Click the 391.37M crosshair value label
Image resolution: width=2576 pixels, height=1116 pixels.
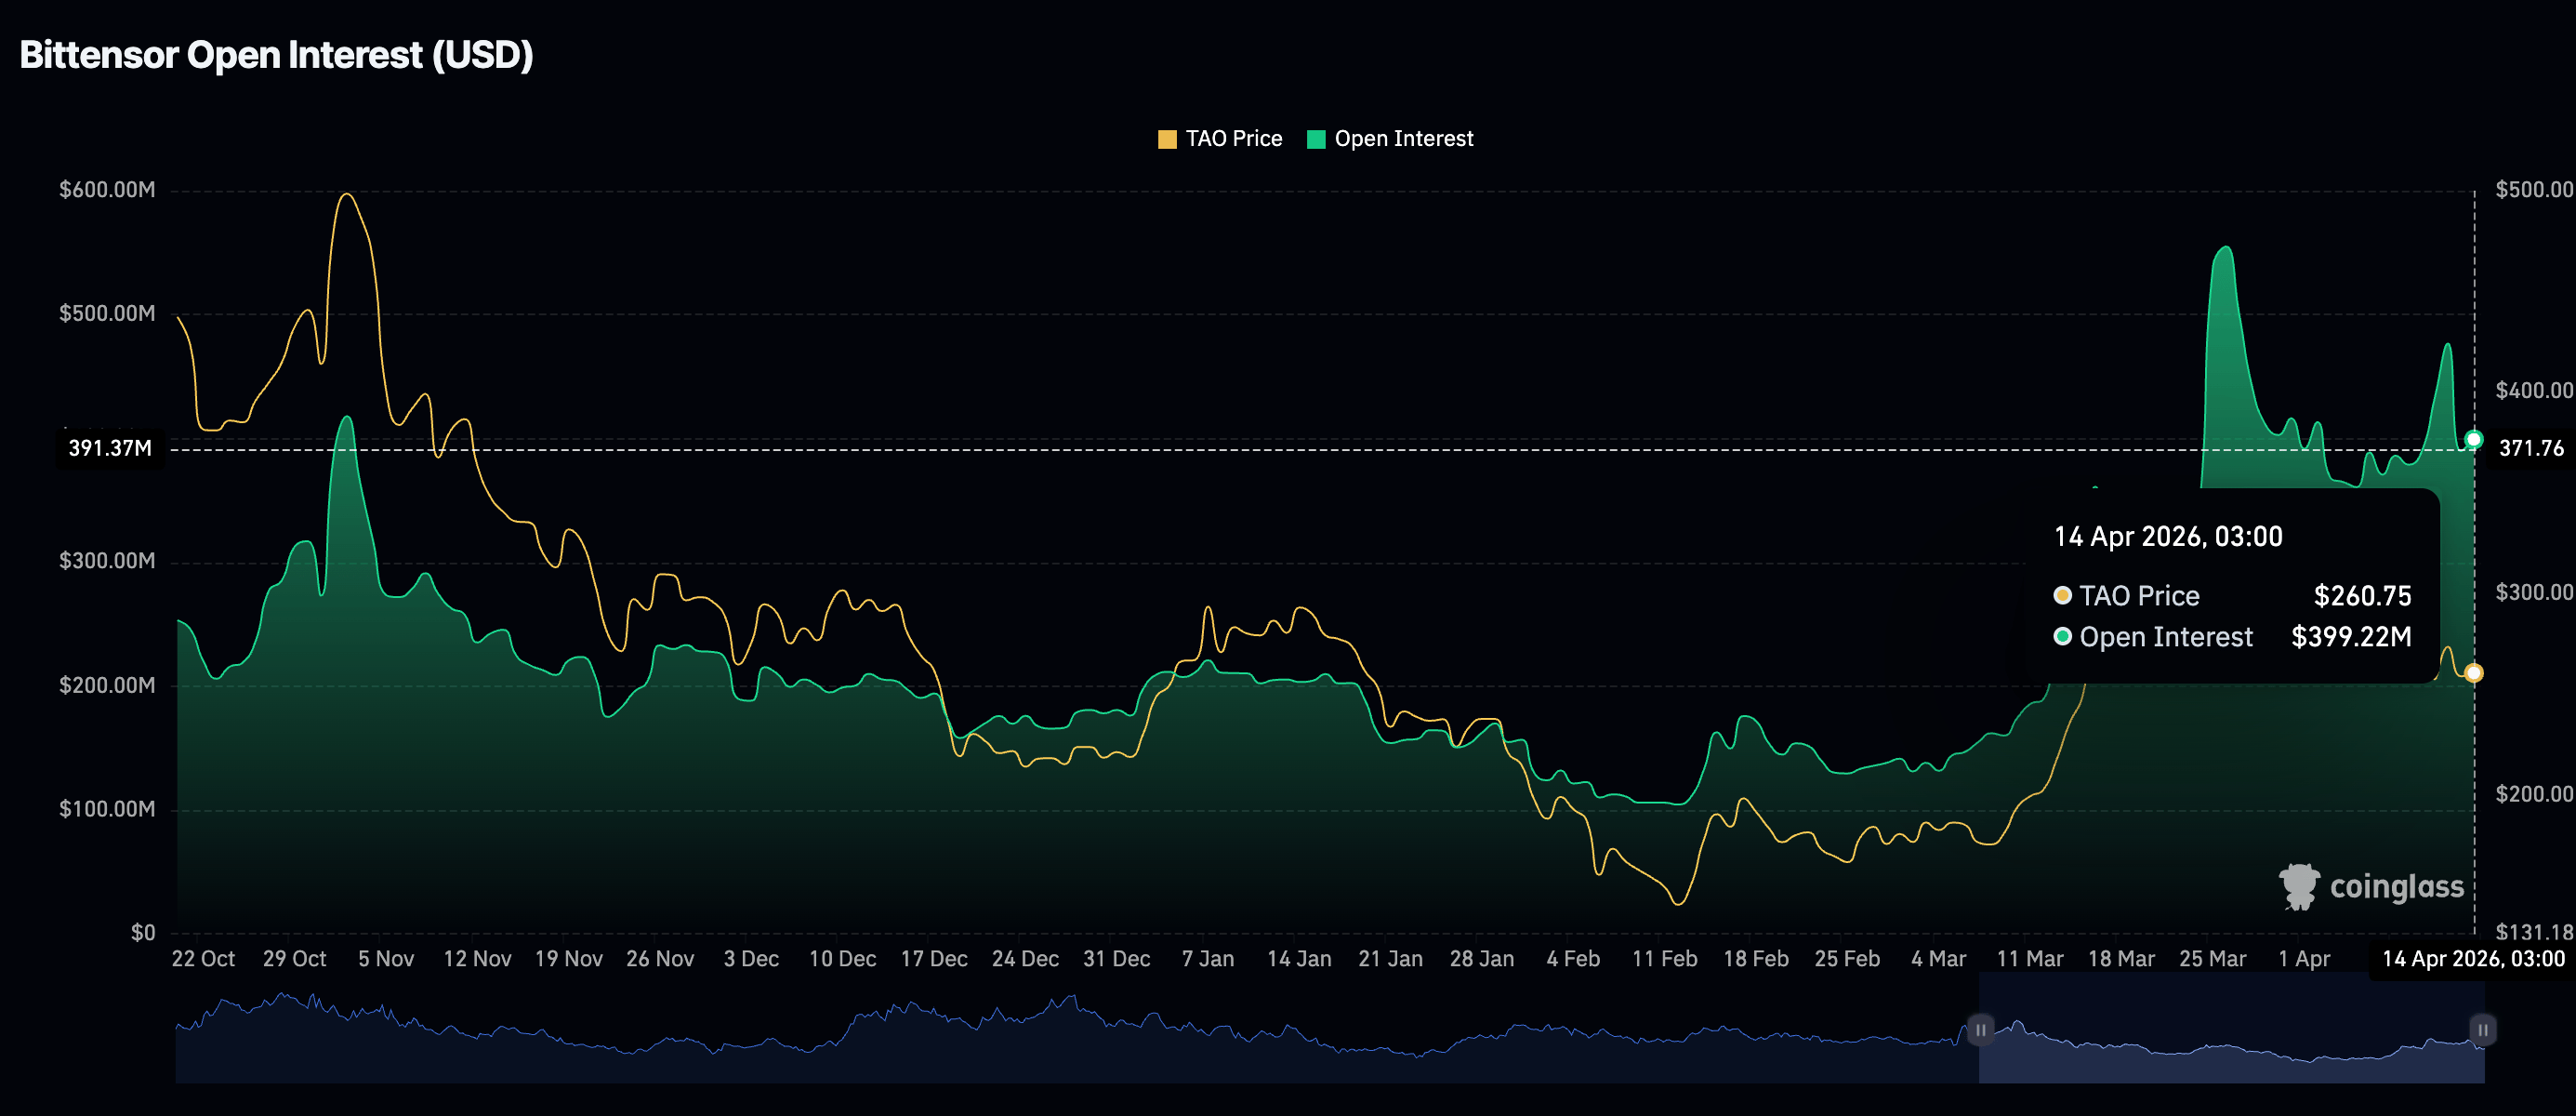(x=110, y=448)
